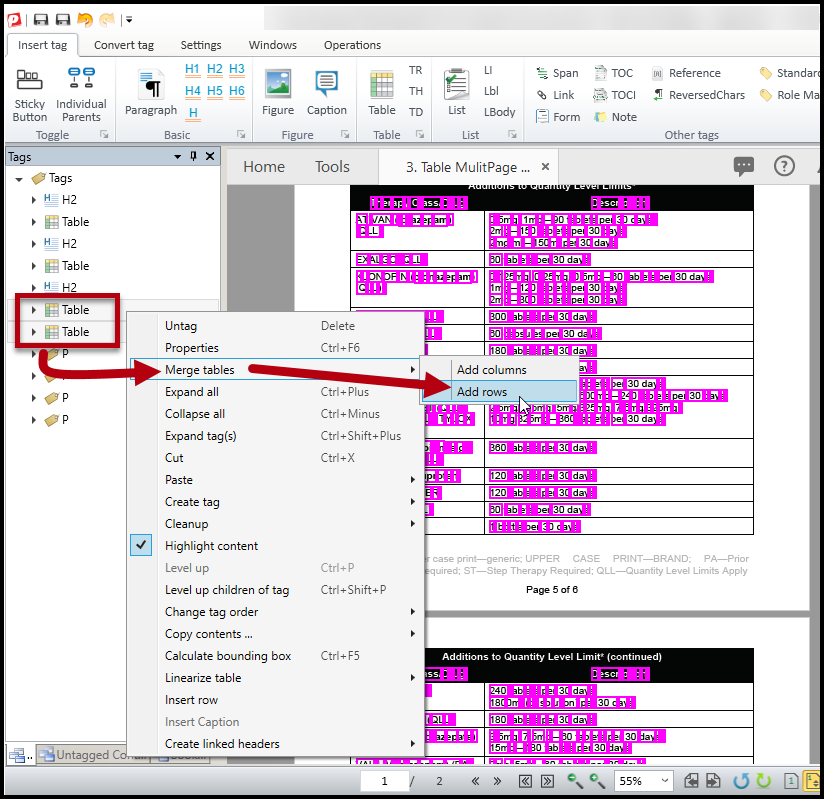Open the comments speech bubble icon
This screenshot has height=799, width=824.
click(x=743, y=167)
